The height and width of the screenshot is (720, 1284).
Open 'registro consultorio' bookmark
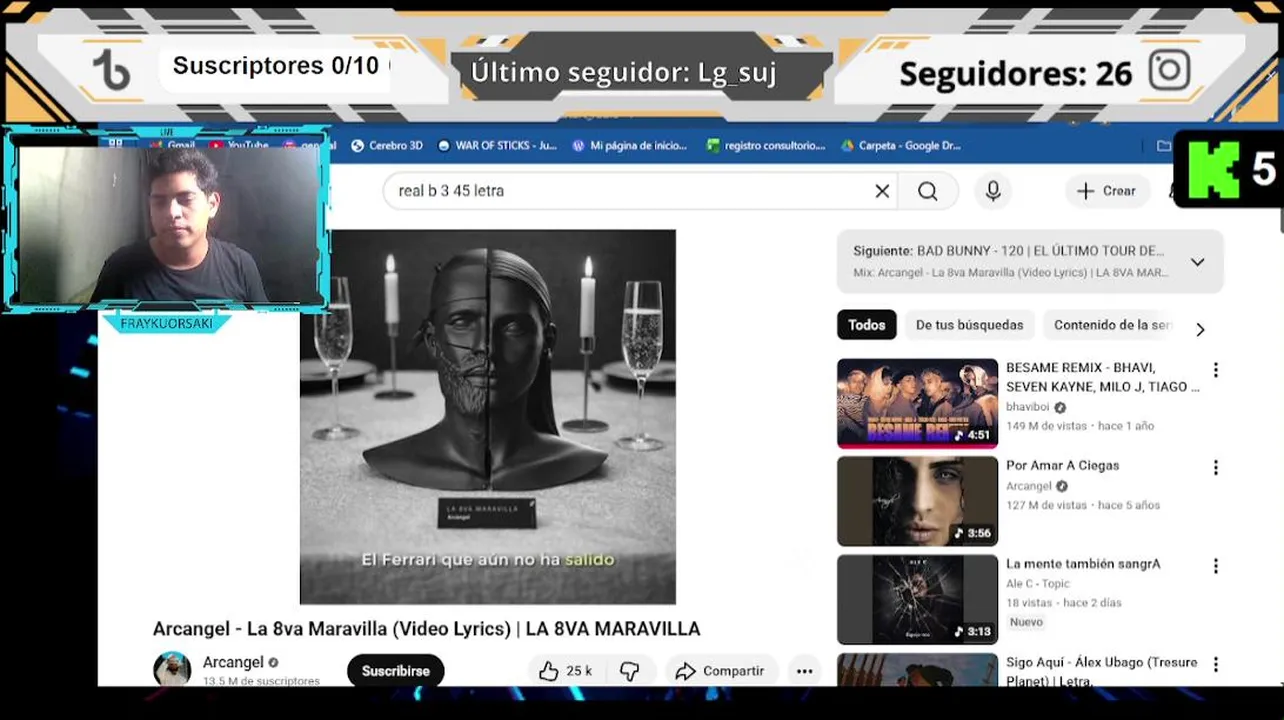point(766,146)
